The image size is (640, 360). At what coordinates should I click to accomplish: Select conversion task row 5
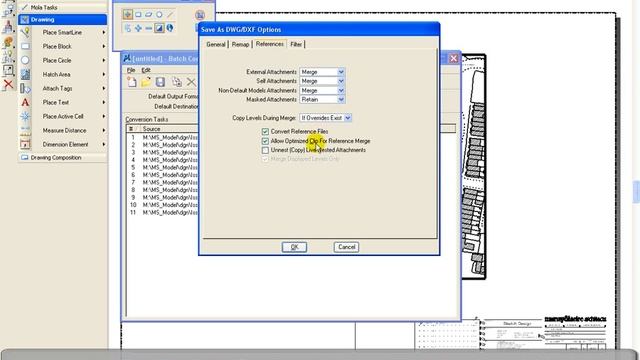(x=162, y=167)
